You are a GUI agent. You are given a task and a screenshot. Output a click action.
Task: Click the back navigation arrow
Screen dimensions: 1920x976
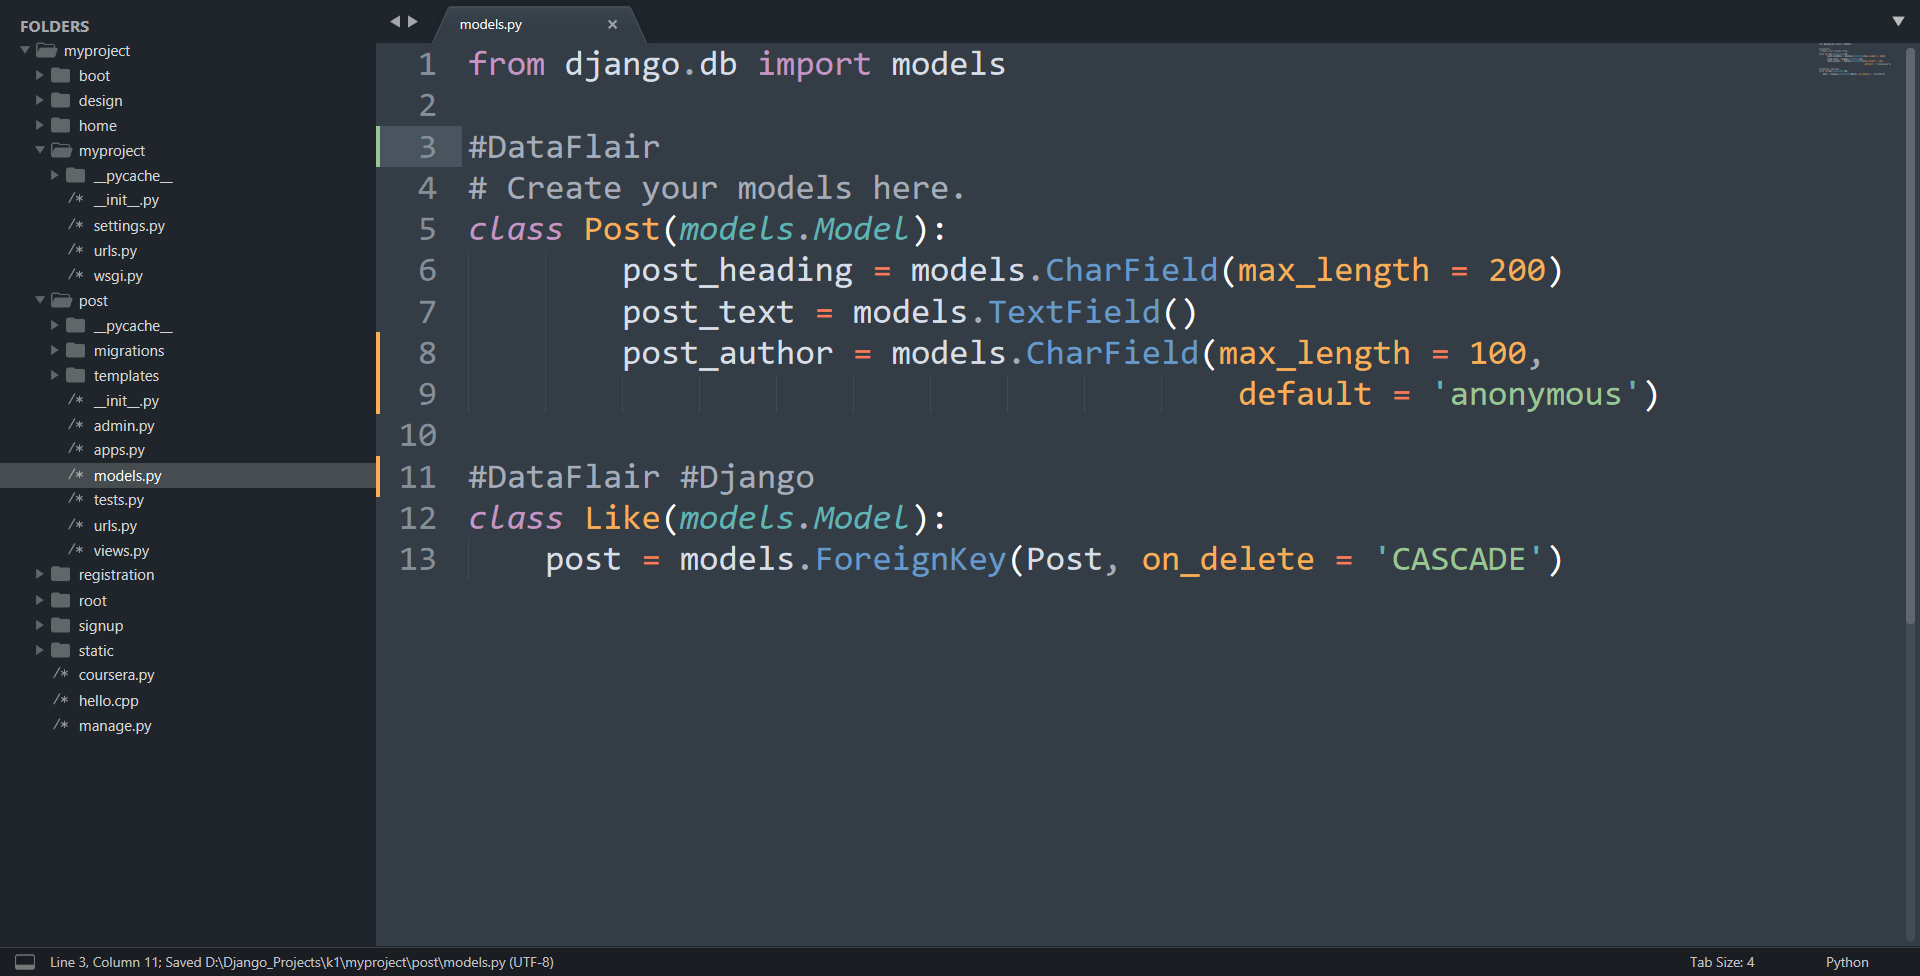(x=394, y=20)
